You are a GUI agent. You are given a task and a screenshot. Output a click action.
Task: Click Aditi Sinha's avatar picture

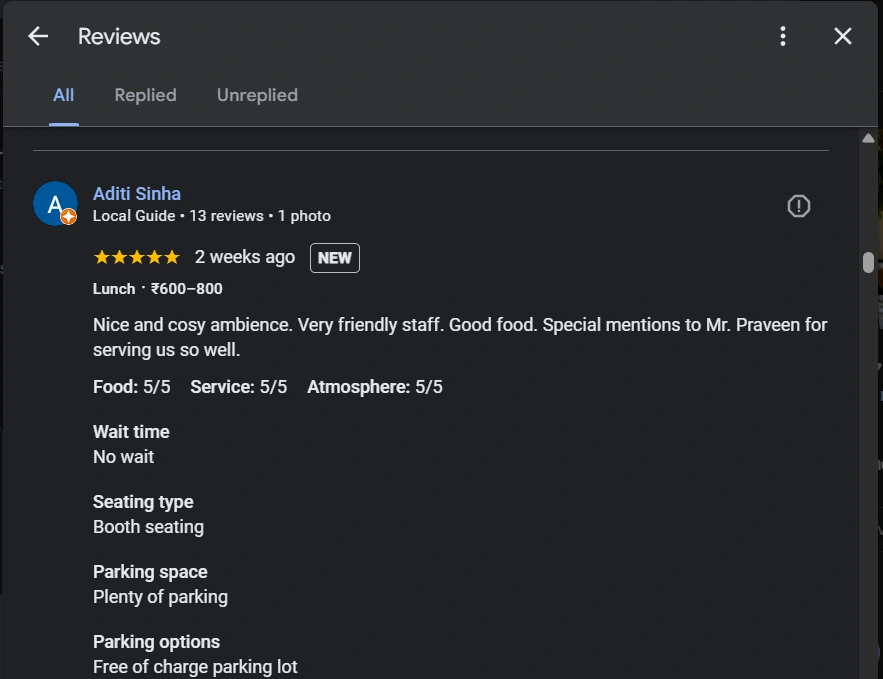53,202
